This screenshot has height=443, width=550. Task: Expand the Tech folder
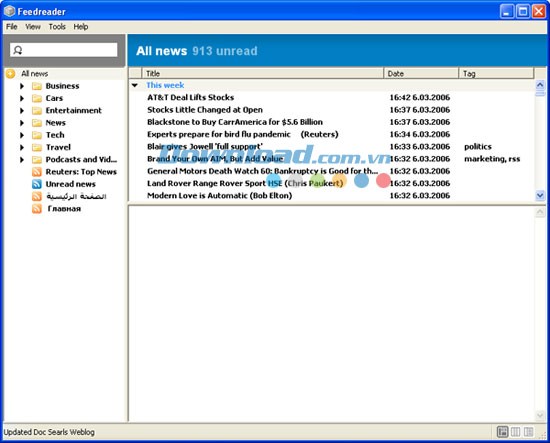[22, 135]
